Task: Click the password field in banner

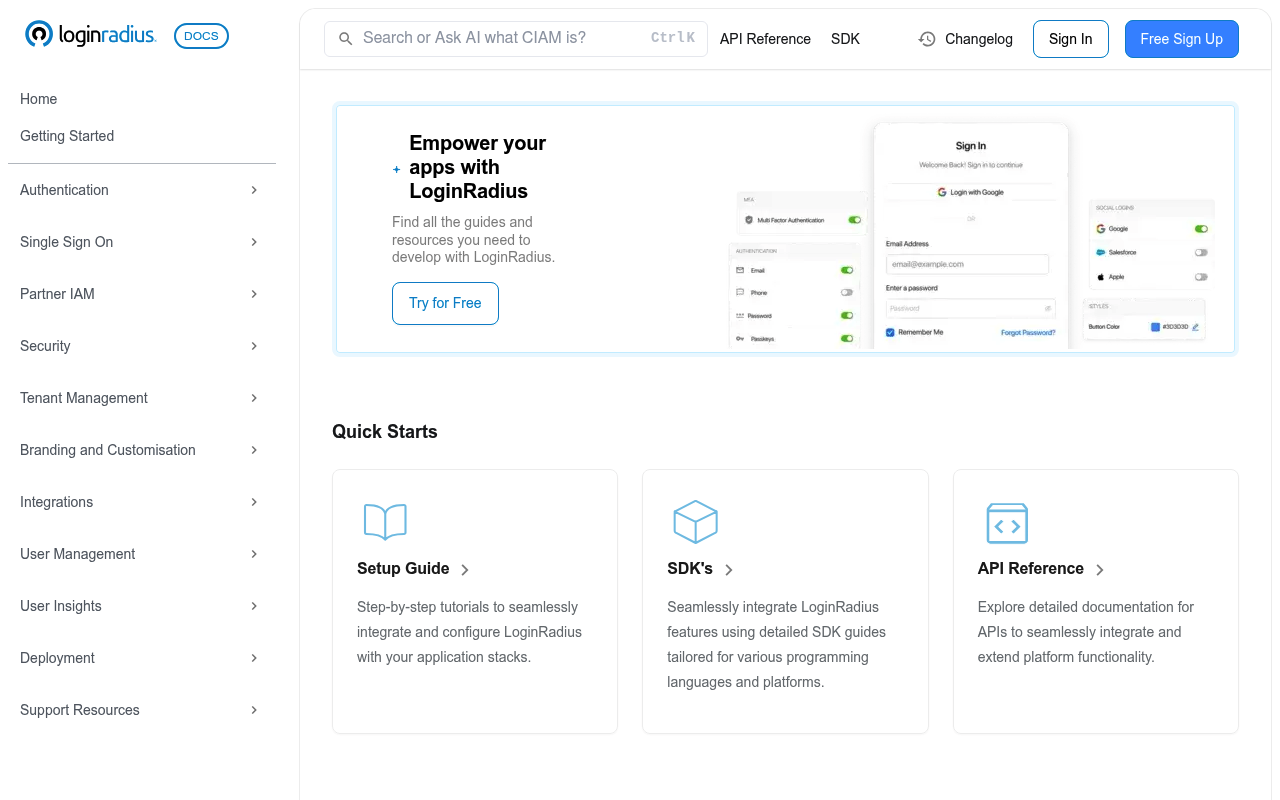Action: click(x=971, y=308)
